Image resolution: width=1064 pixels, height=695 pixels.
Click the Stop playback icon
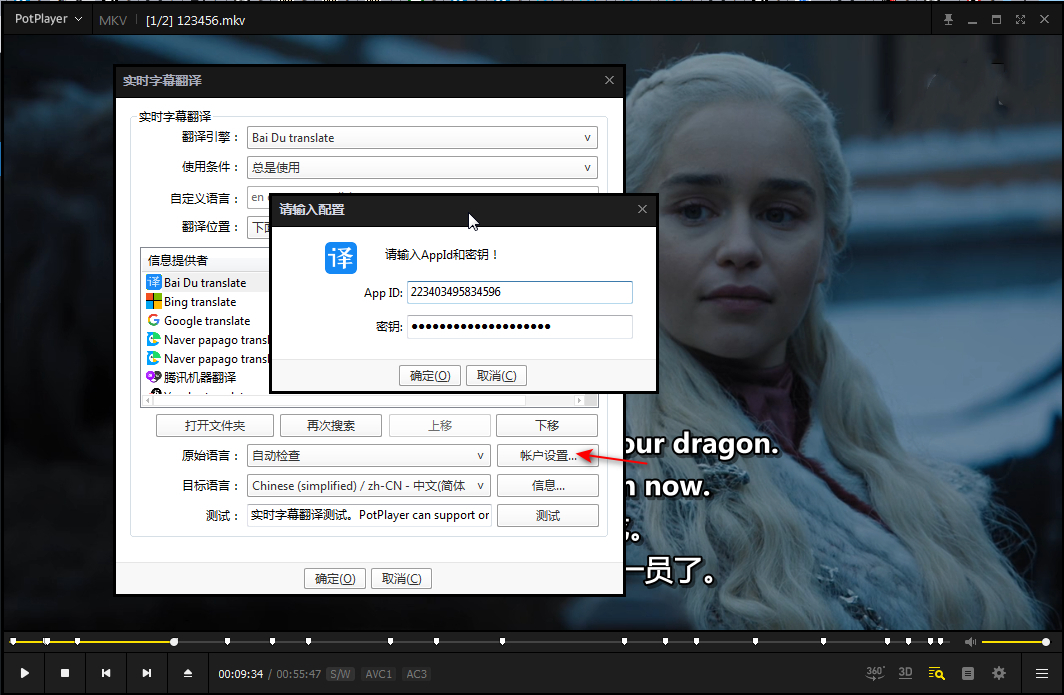point(65,674)
